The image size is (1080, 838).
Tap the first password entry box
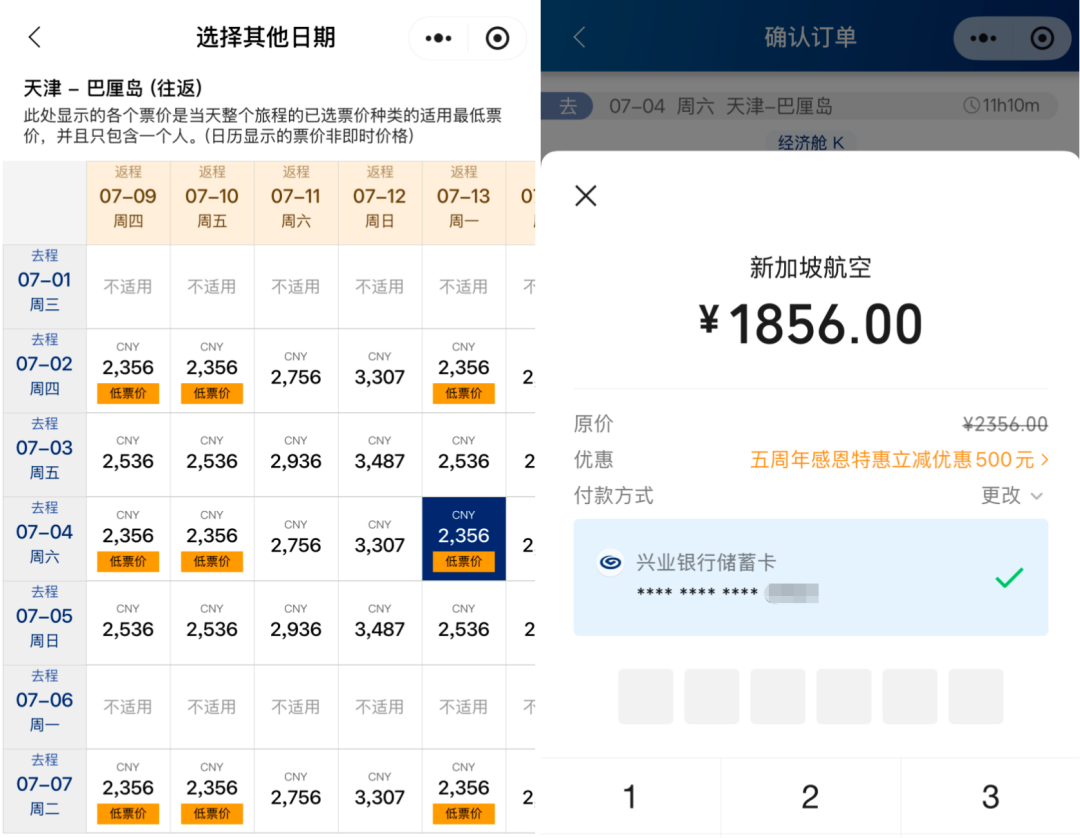pos(645,696)
